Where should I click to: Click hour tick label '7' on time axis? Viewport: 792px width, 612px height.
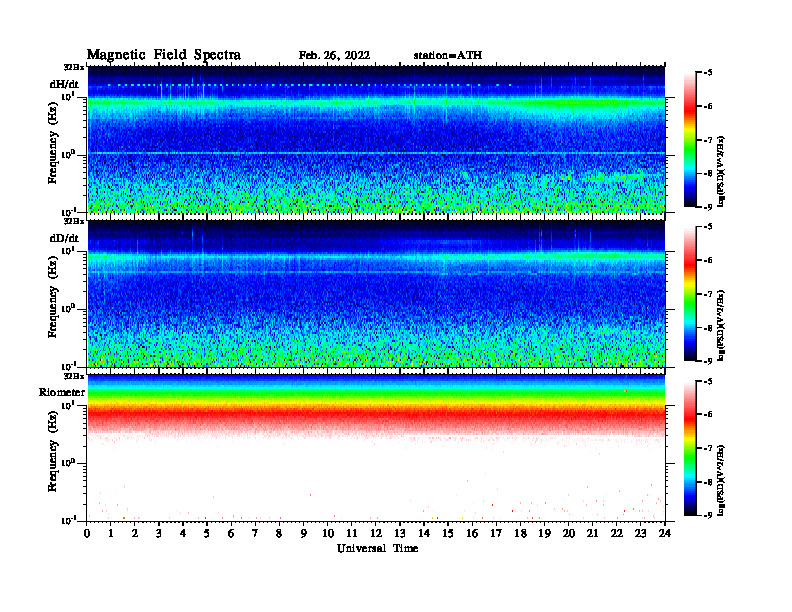tap(255, 533)
